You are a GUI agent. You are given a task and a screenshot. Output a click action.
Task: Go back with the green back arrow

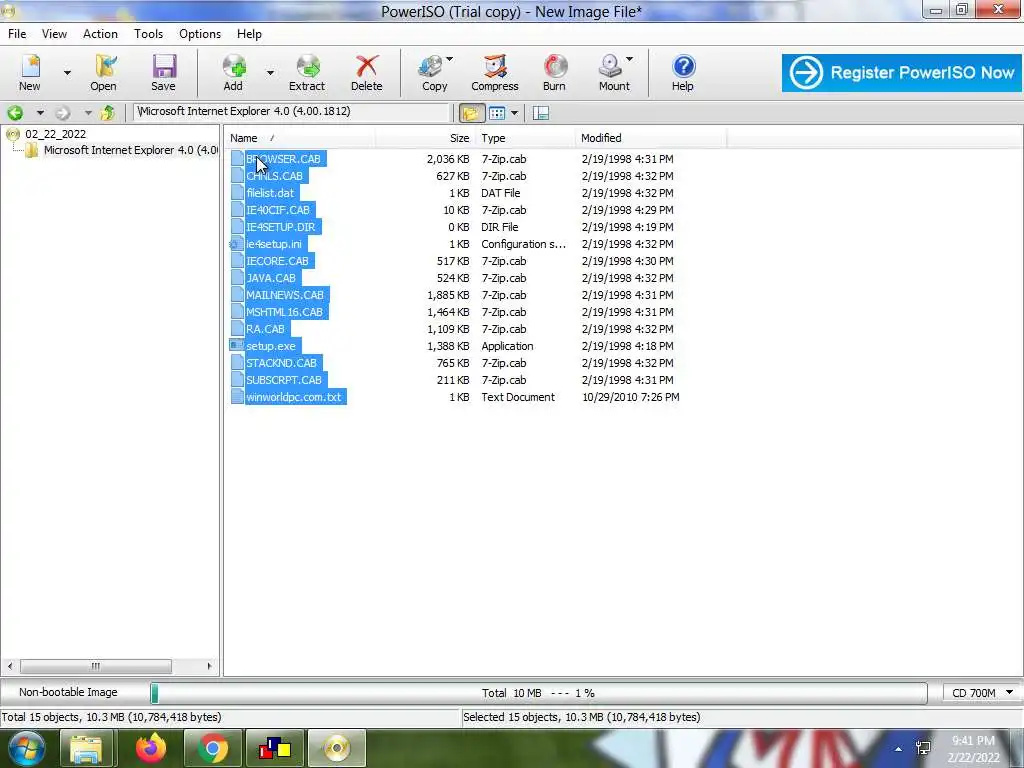tap(15, 113)
